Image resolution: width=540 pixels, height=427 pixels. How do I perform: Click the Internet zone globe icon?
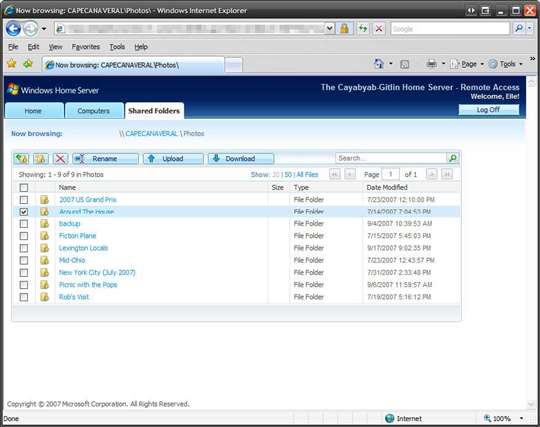coord(390,418)
